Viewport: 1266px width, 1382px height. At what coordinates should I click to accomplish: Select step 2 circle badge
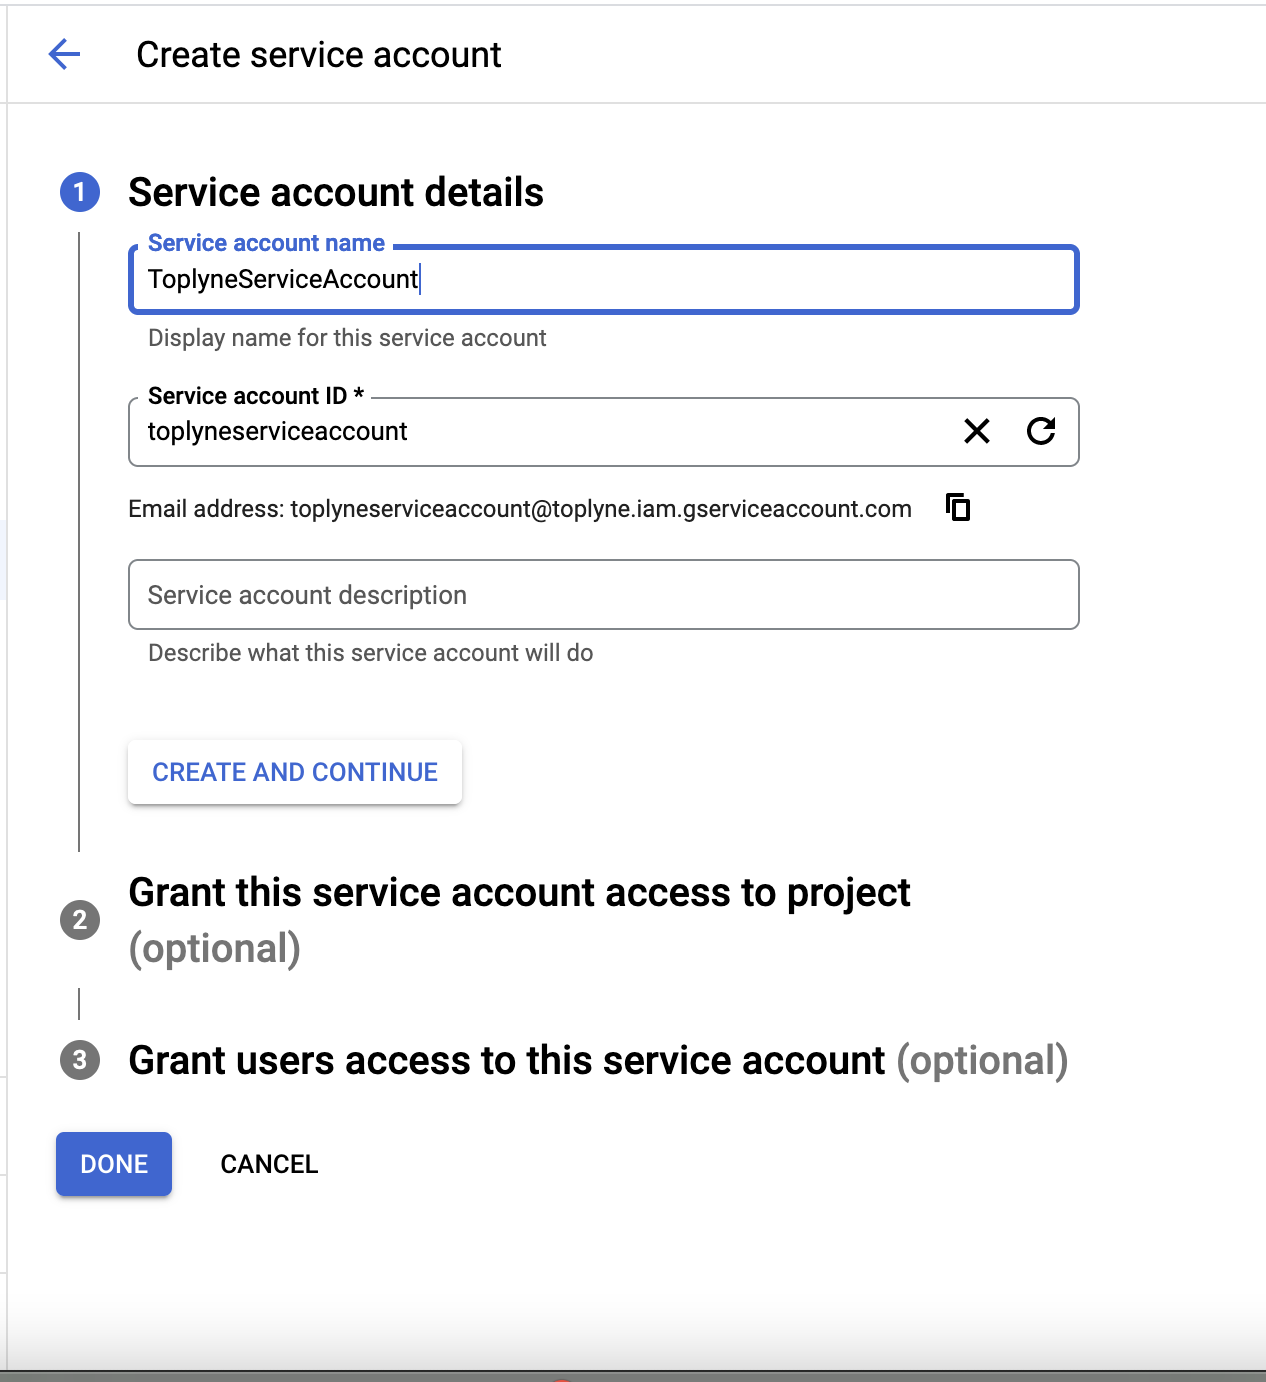(80, 919)
